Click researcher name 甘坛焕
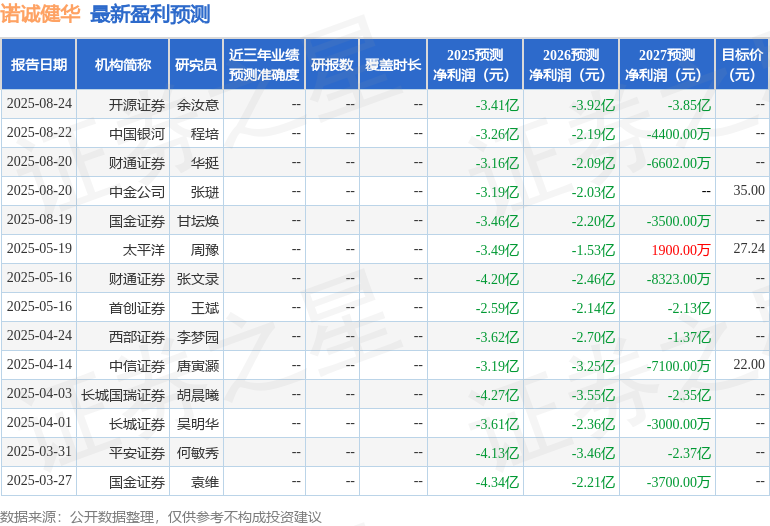Viewport: 770px width, 526px height. point(198,221)
